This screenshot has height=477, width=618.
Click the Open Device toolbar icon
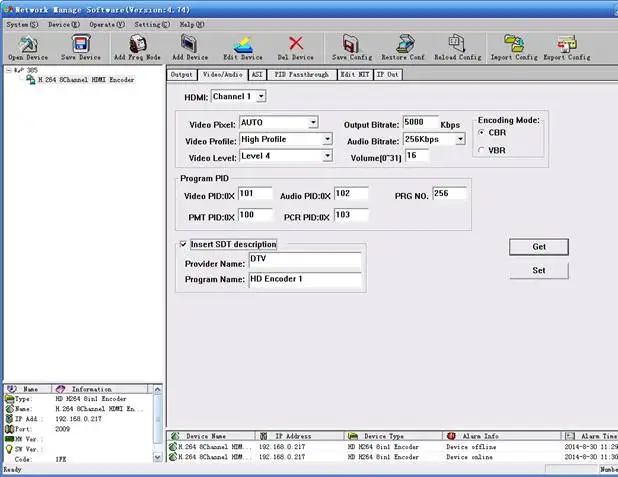point(27,44)
